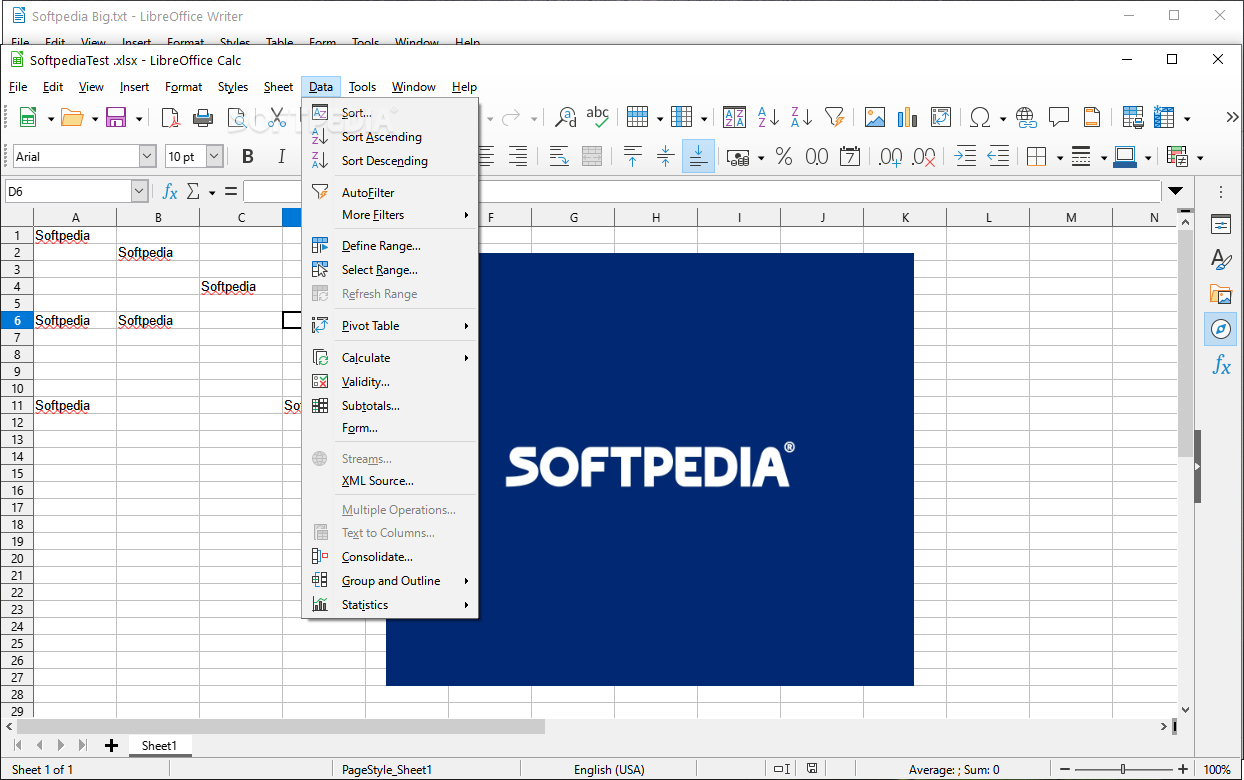Viewport: 1244px width, 780px height.
Task: Click the Headers and Footers icon
Action: coord(1092,118)
